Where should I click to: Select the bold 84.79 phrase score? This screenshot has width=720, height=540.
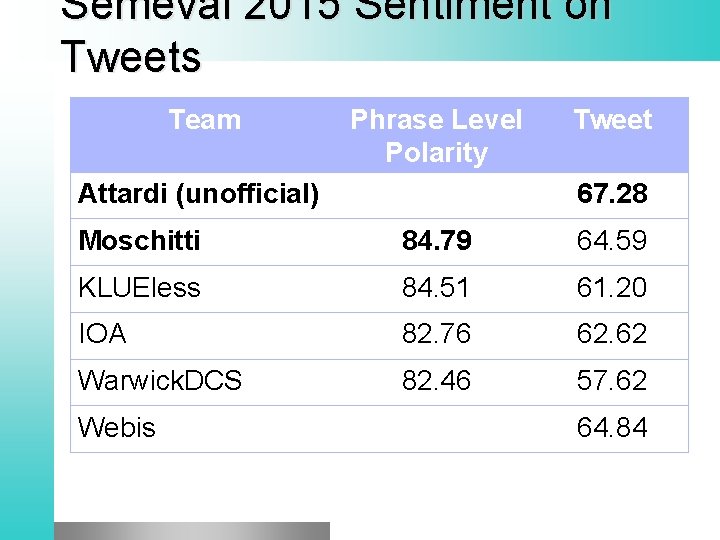pos(436,241)
